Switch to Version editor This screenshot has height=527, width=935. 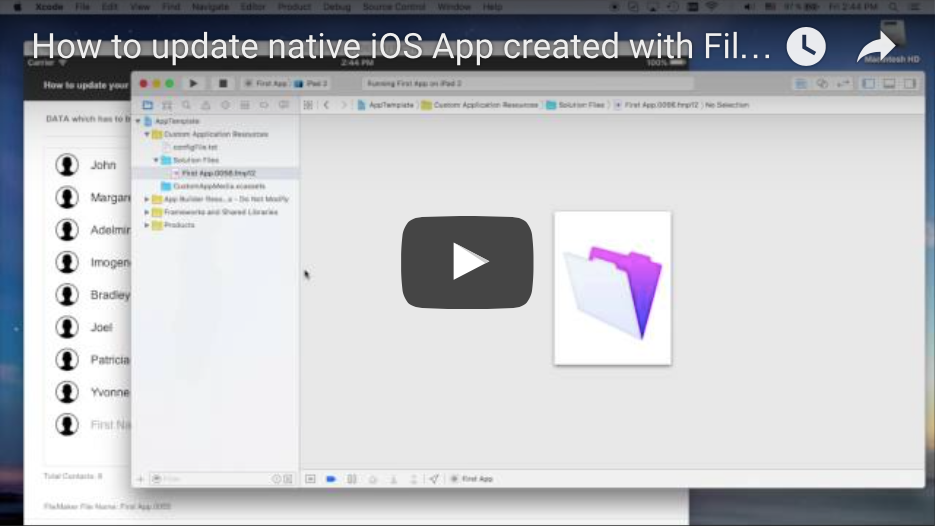point(843,83)
